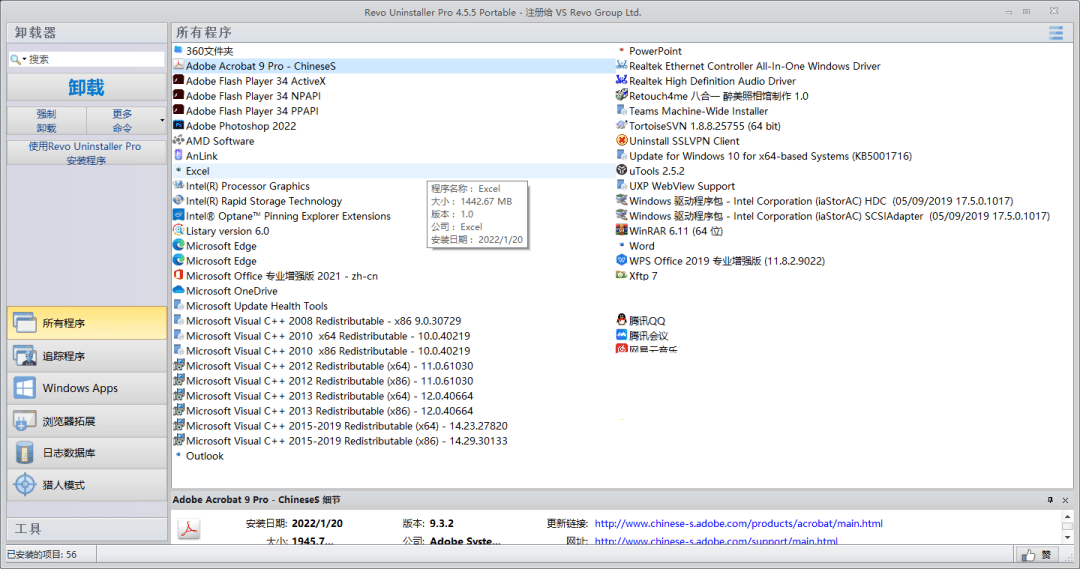Select Visual C++ 2015-2019 Redistributable (x64) entry
The image size is (1080, 569).
point(346,426)
